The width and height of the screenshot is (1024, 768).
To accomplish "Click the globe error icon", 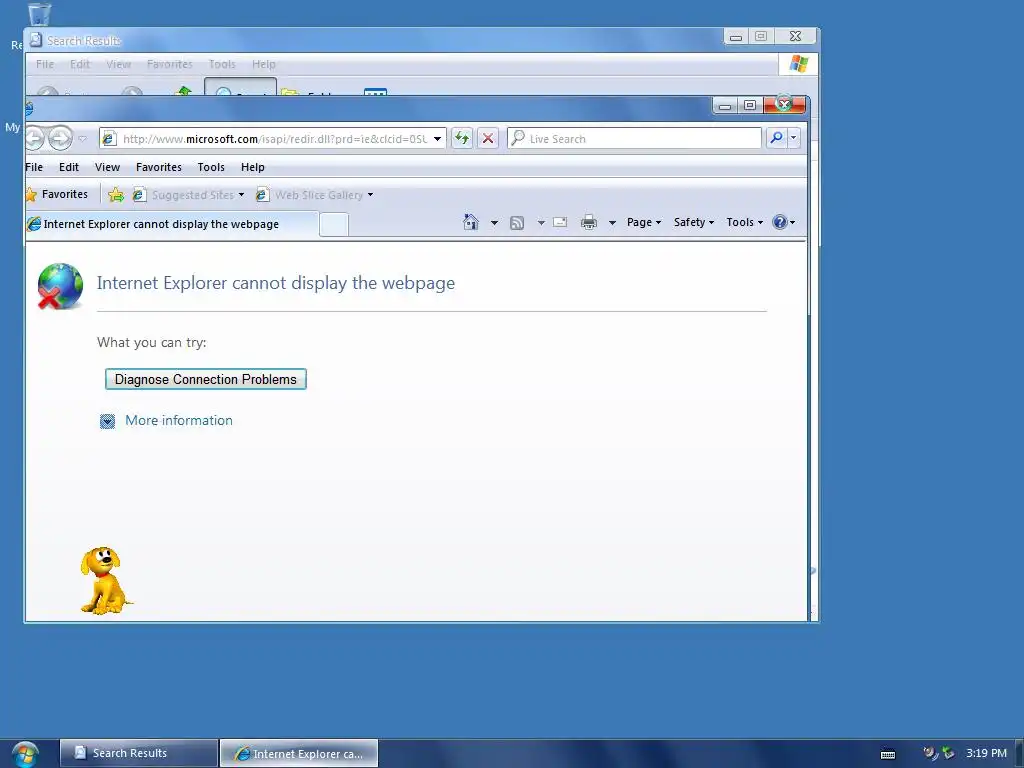I will [60, 286].
